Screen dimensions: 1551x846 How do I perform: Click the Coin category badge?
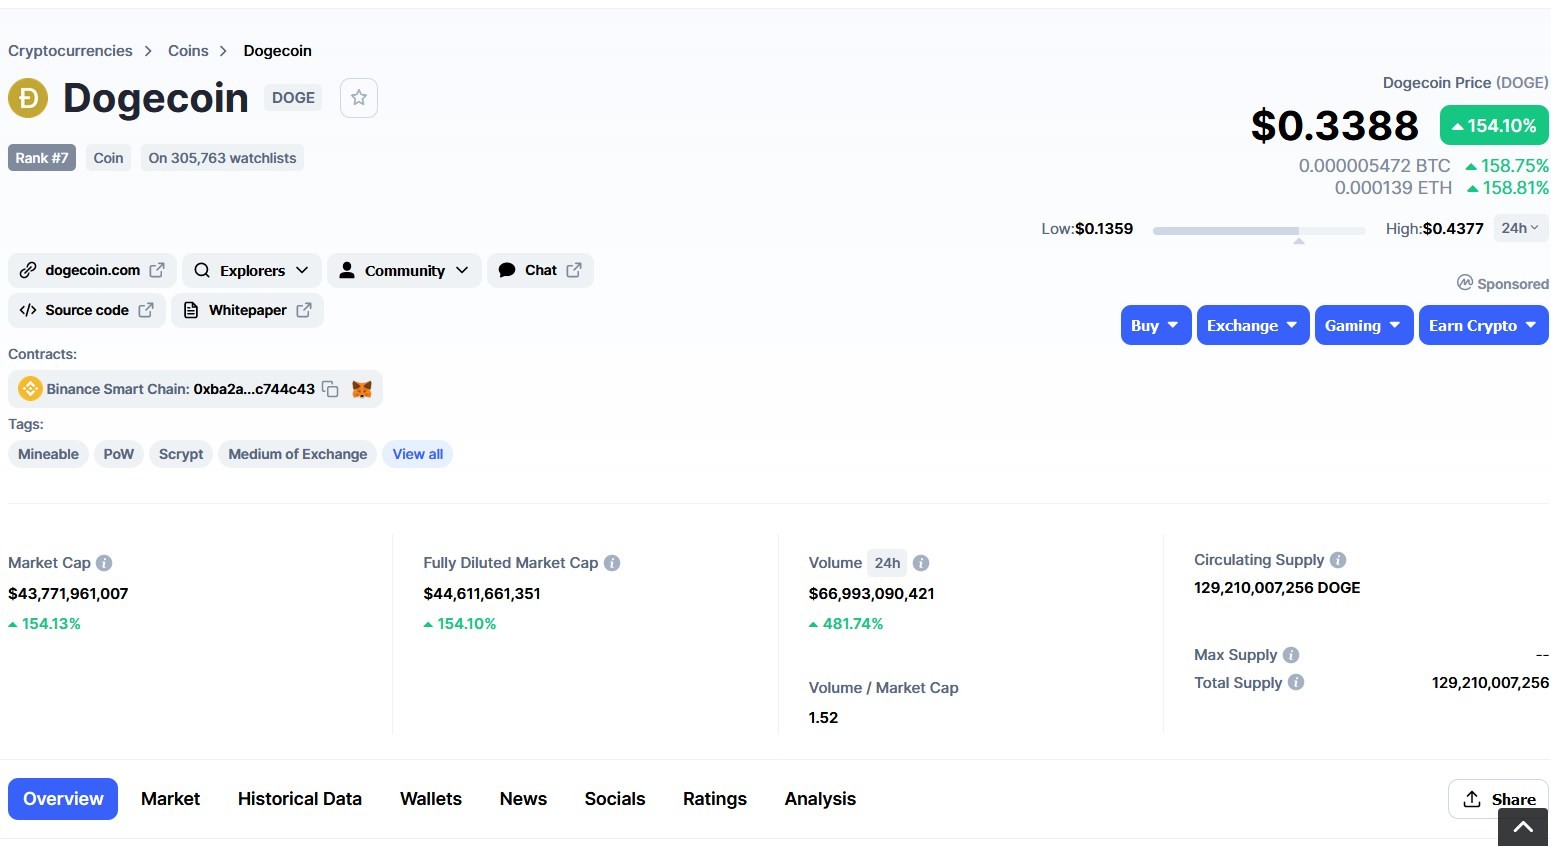pyautogui.click(x=108, y=158)
